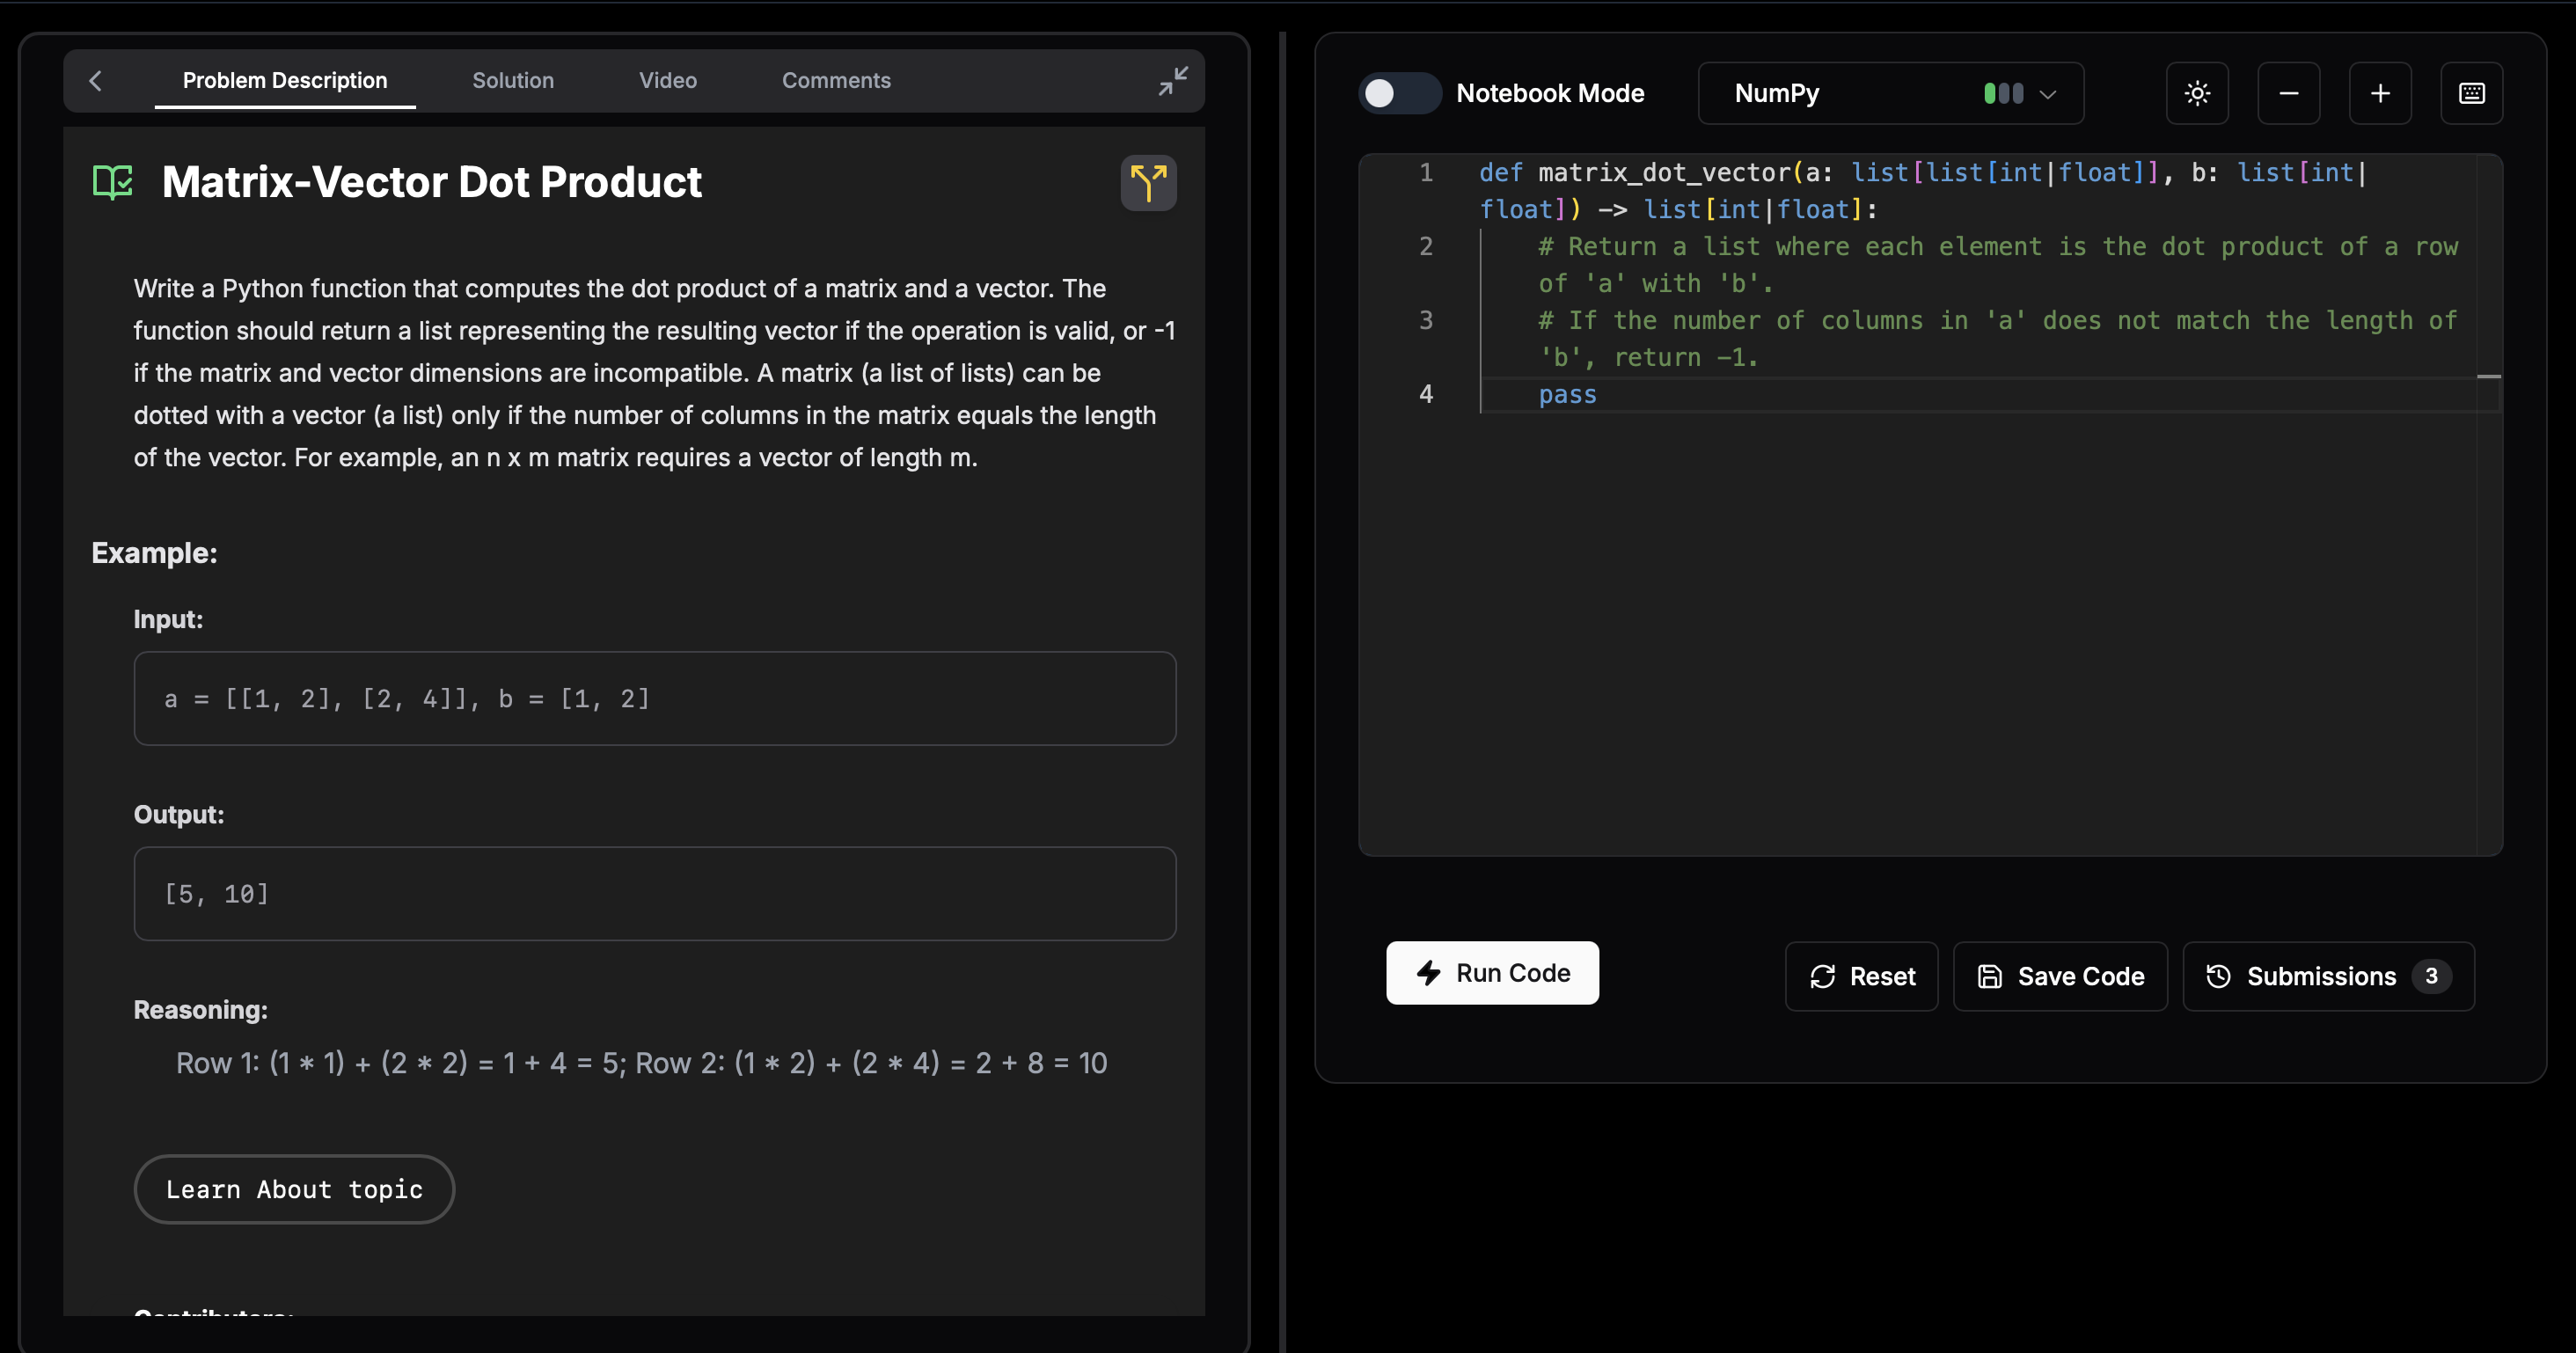
Task: Click the Save Code button
Action: click(x=2061, y=977)
